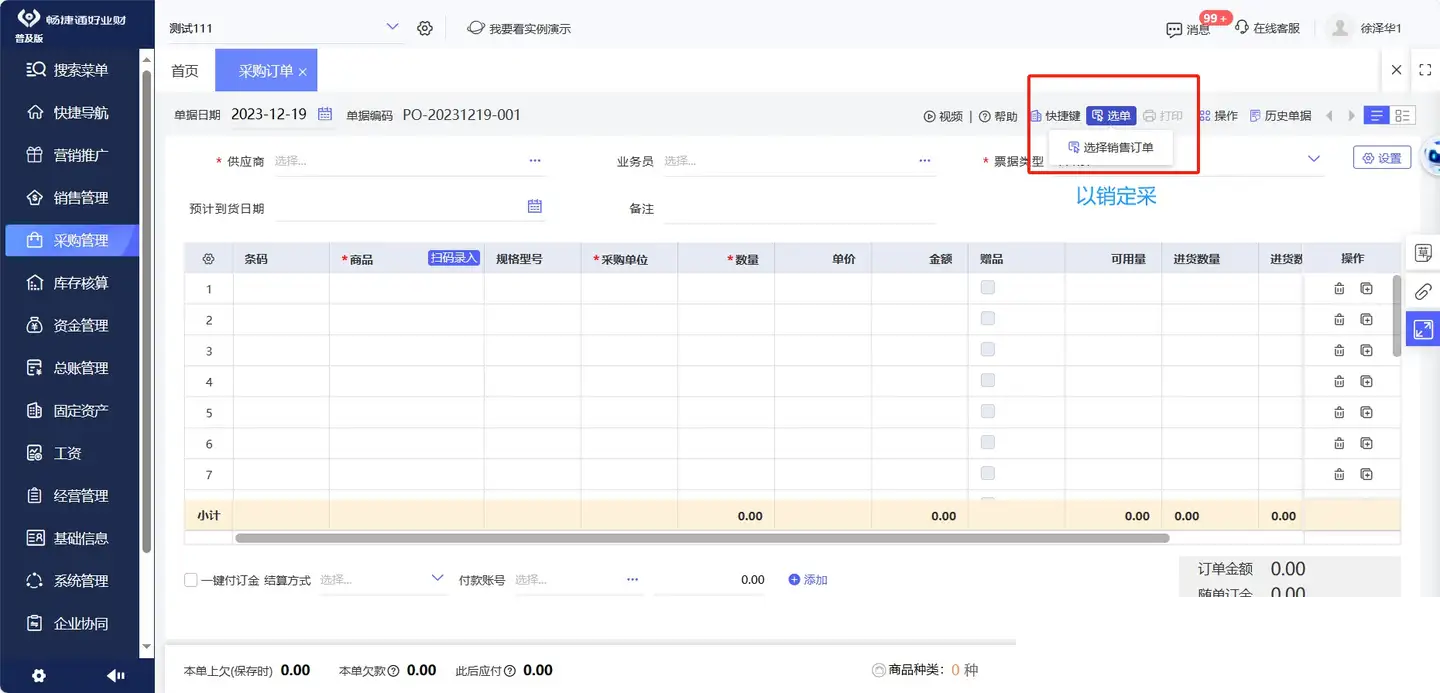Screen dimensions: 1440x693
Task: Check the 赠品 box in row 3
Action: coord(988,350)
